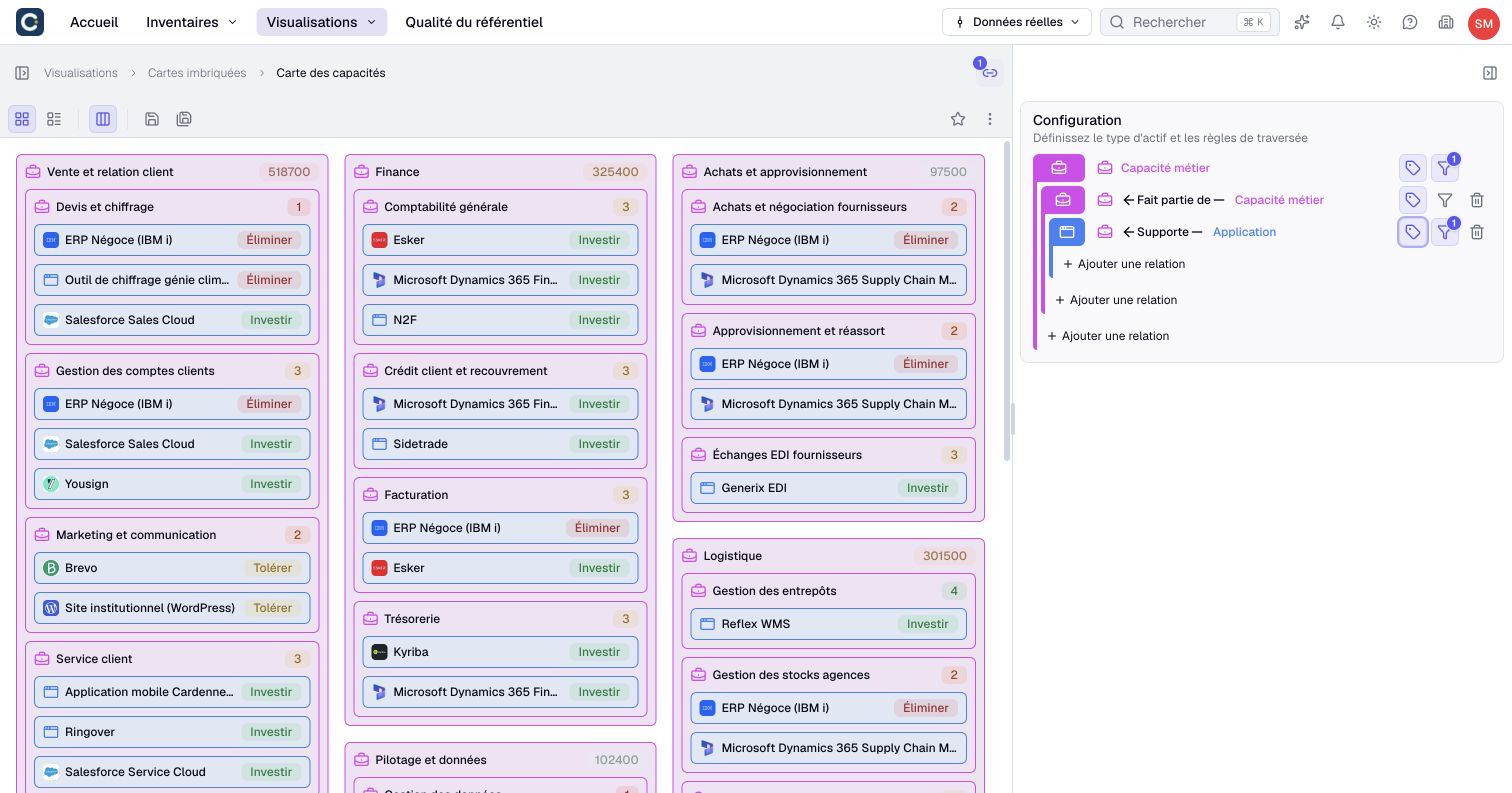Toggle the columns layout button

(x=103, y=119)
